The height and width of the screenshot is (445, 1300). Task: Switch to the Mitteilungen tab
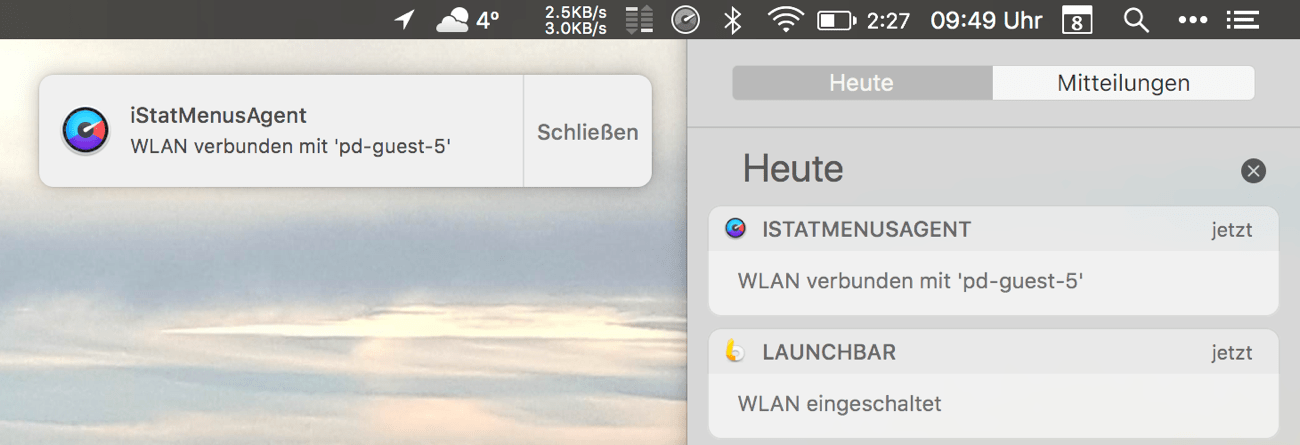coord(1123,83)
